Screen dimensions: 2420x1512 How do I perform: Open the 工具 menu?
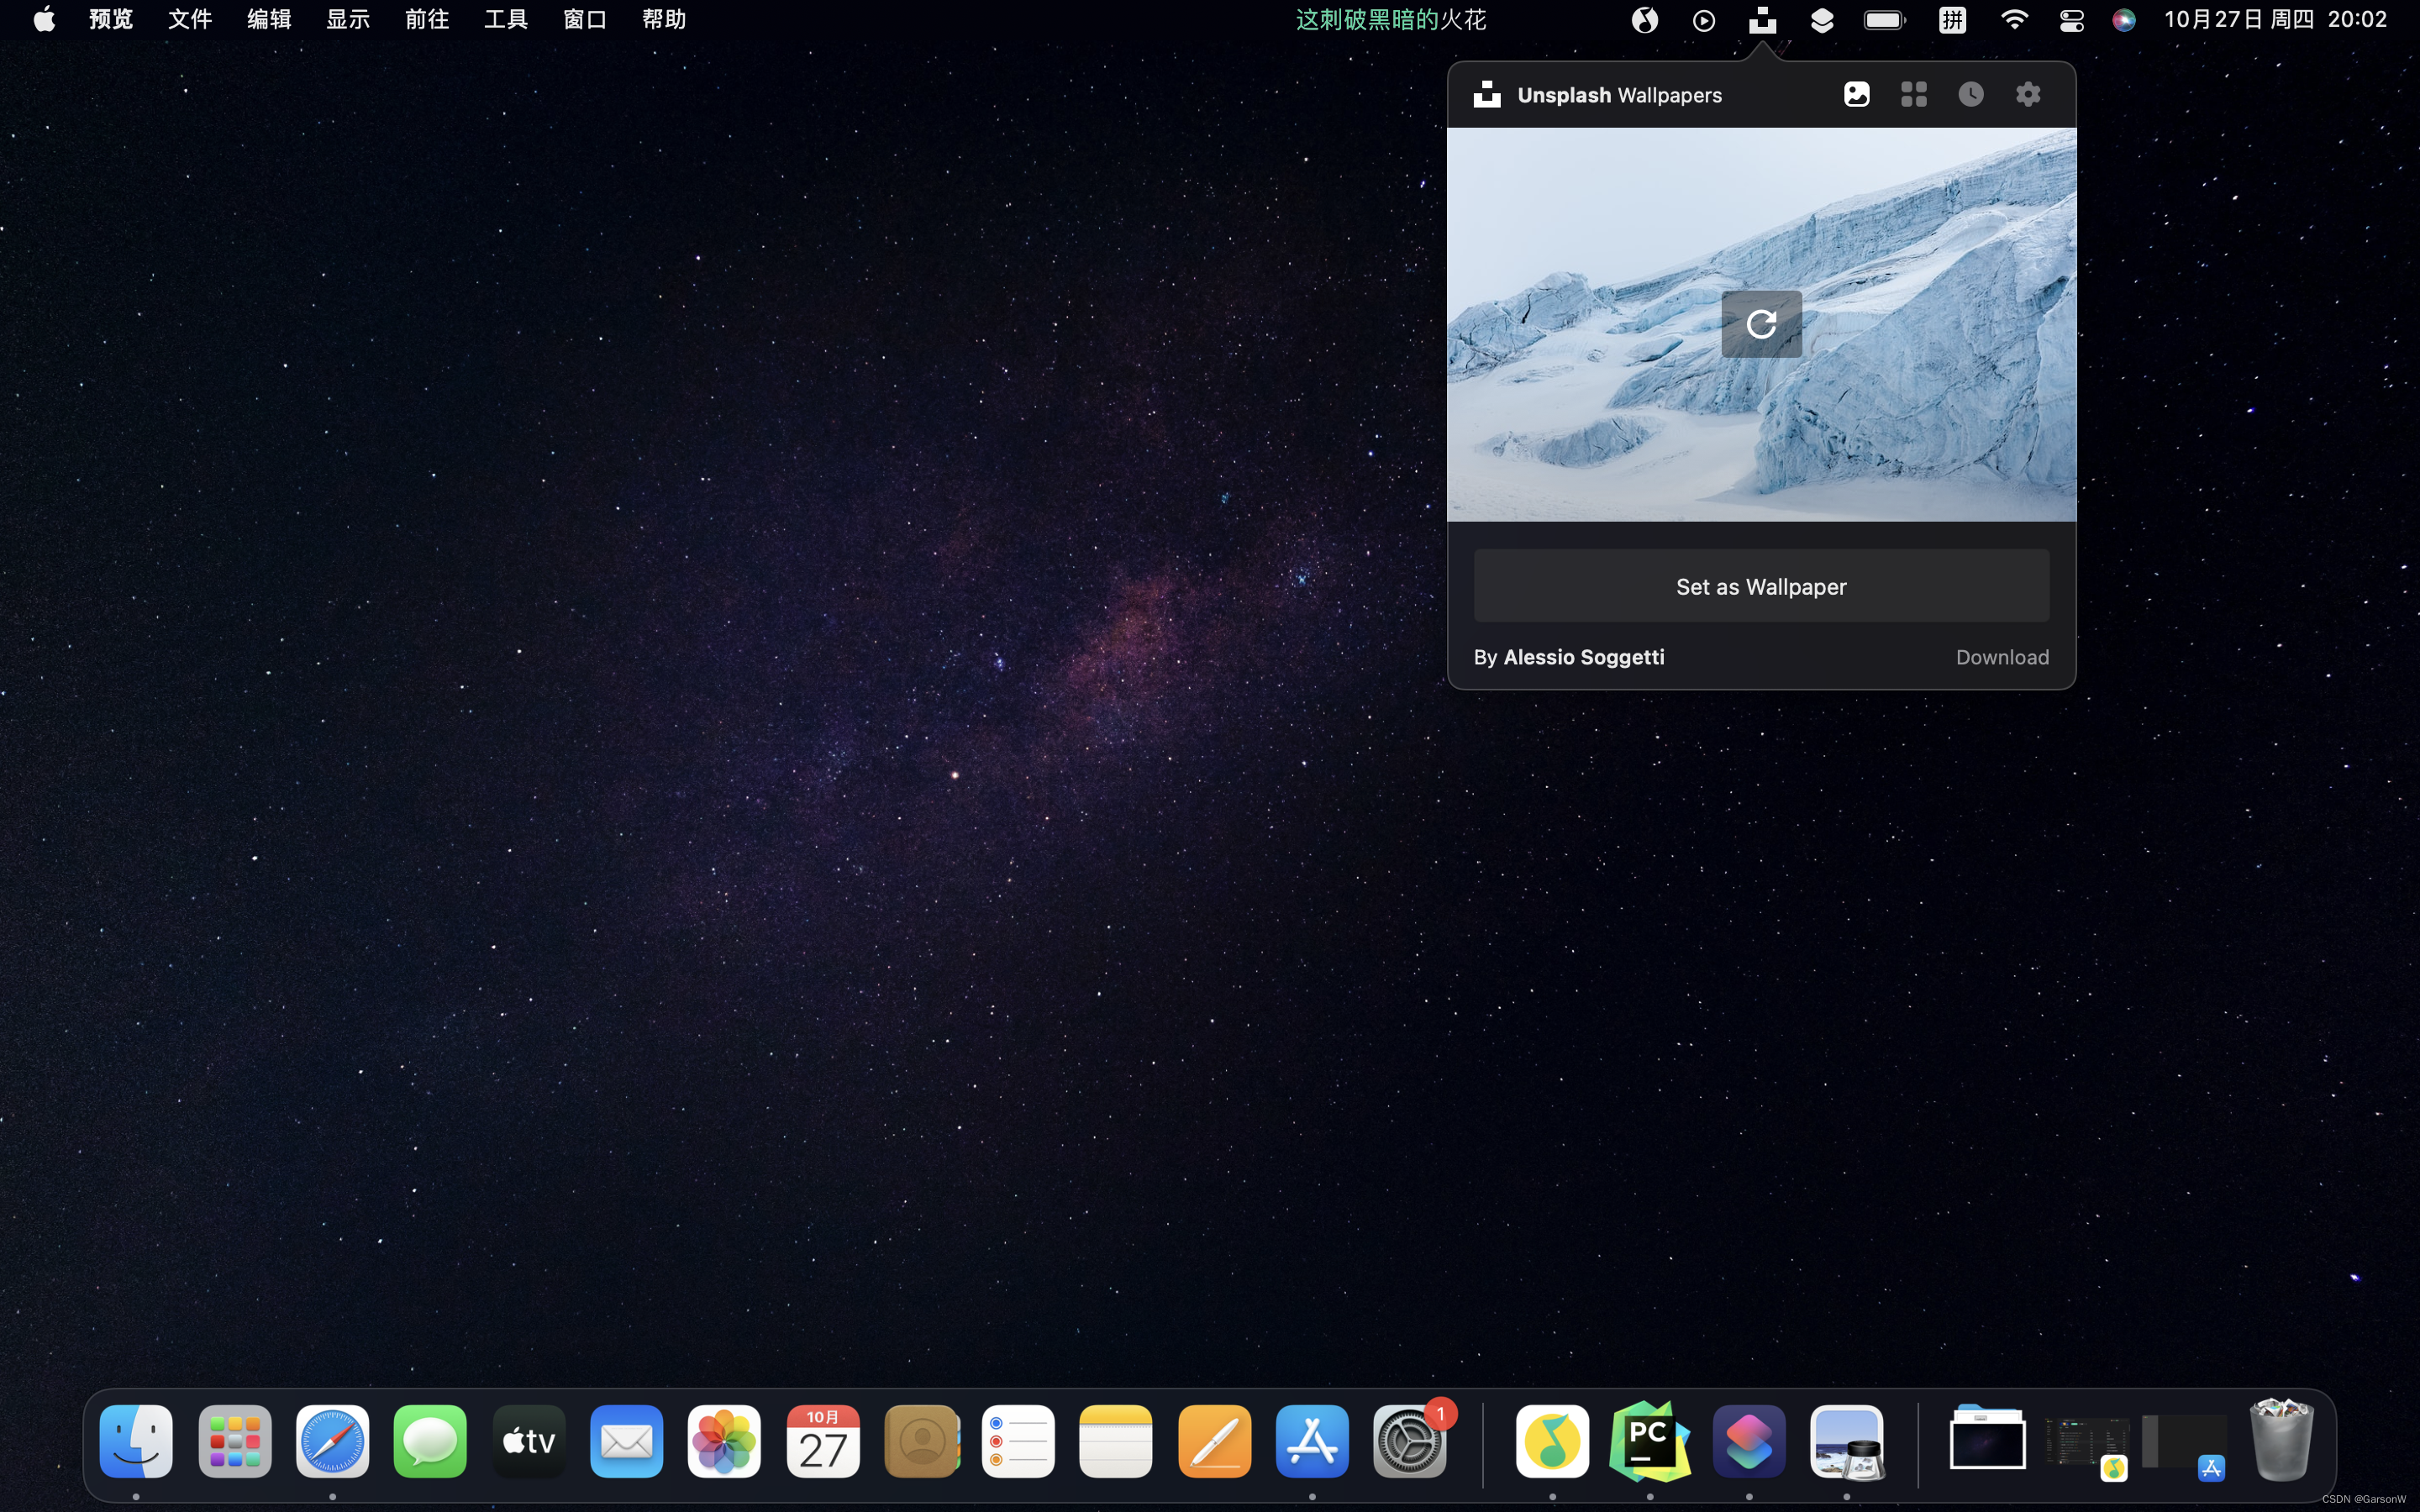[x=505, y=20]
